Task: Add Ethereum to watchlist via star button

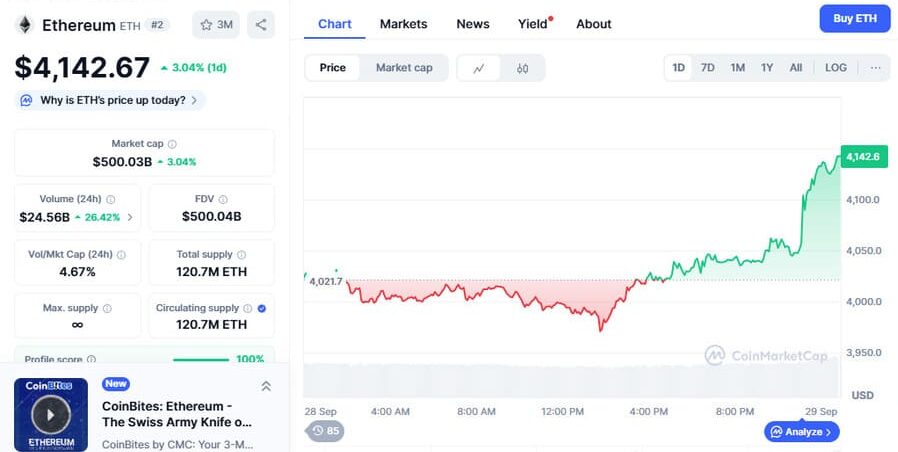Action: pos(216,25)
